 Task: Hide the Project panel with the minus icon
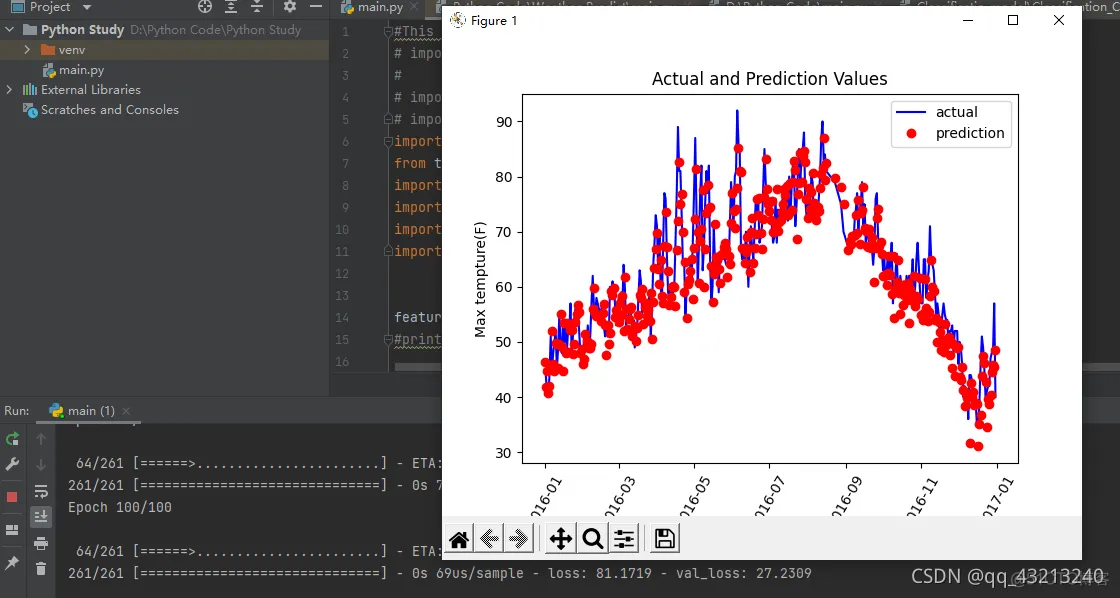point(315,7)
